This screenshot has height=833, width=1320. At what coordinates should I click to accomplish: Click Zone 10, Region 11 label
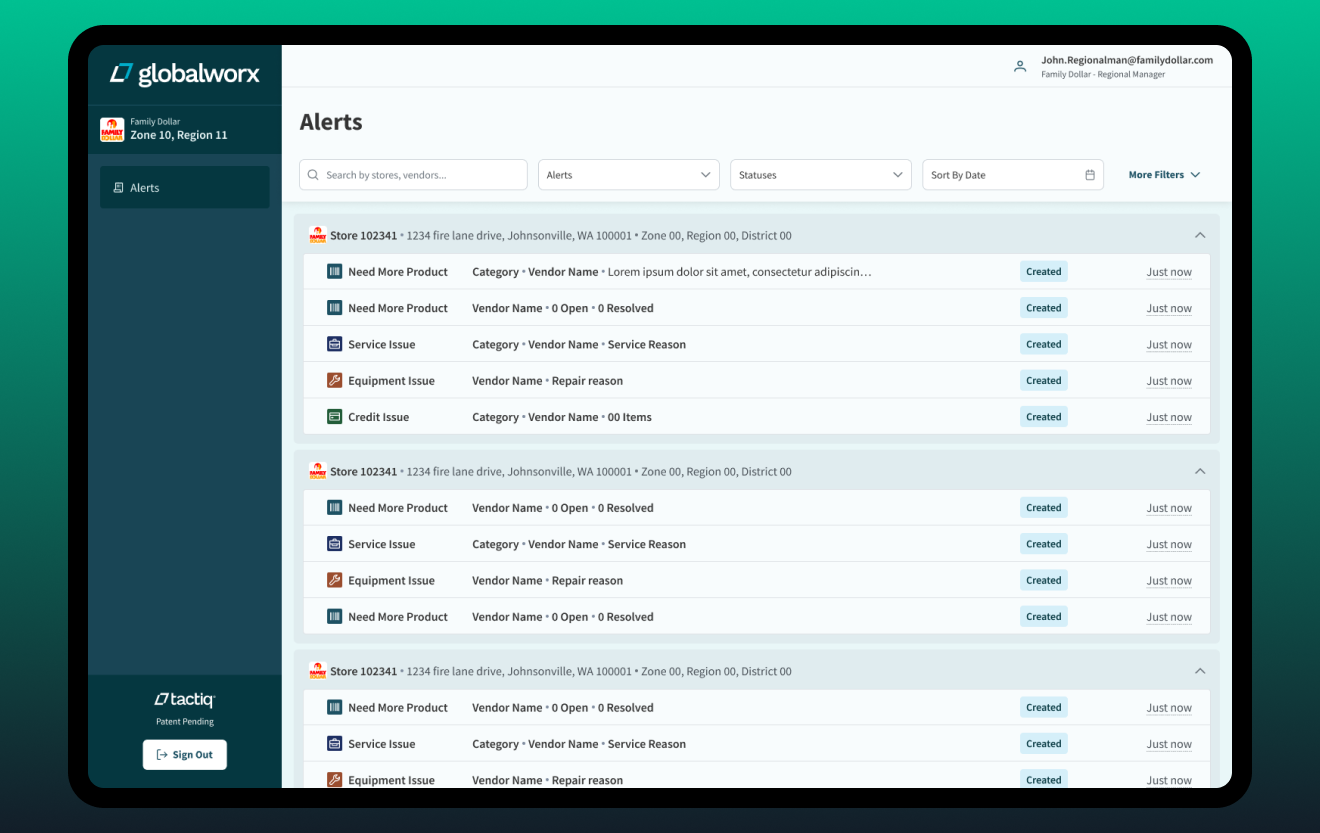(179, 135)
